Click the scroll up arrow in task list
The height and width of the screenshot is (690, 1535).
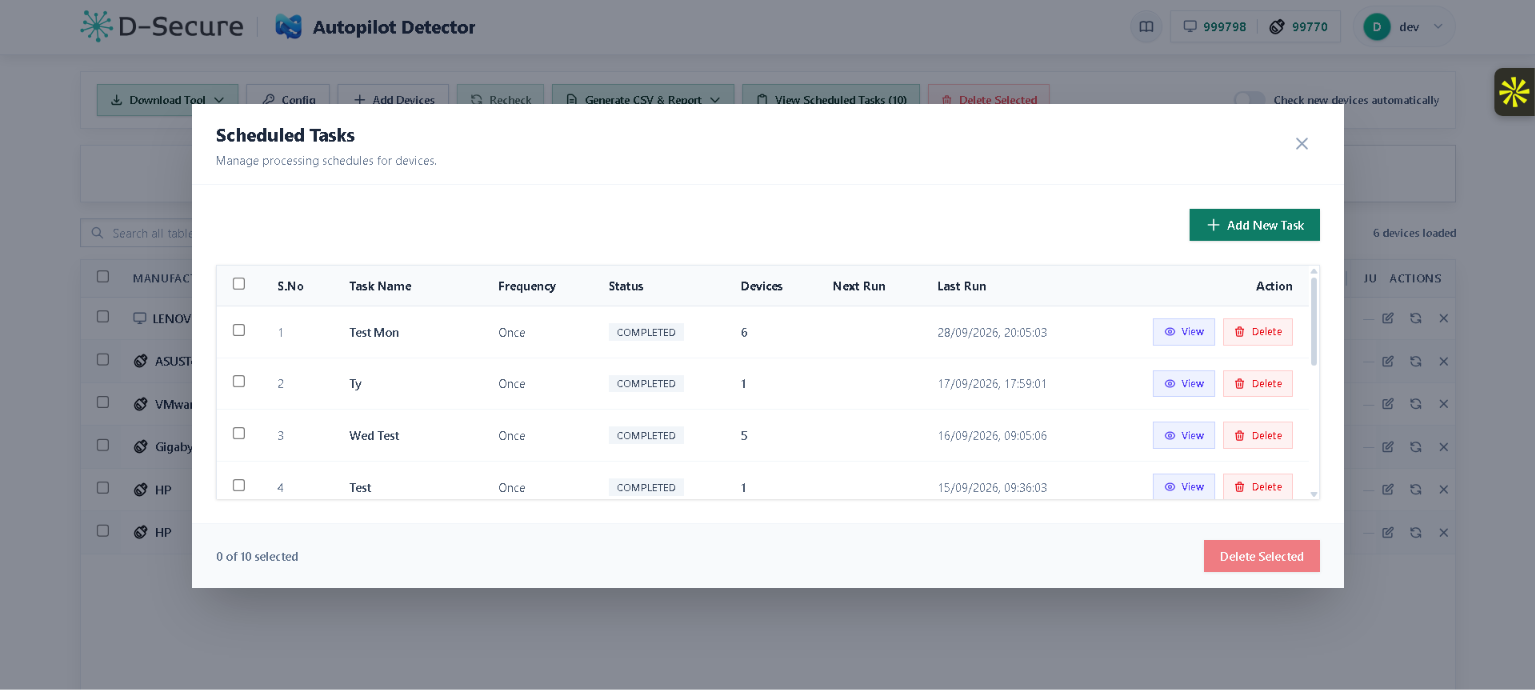1314,272
